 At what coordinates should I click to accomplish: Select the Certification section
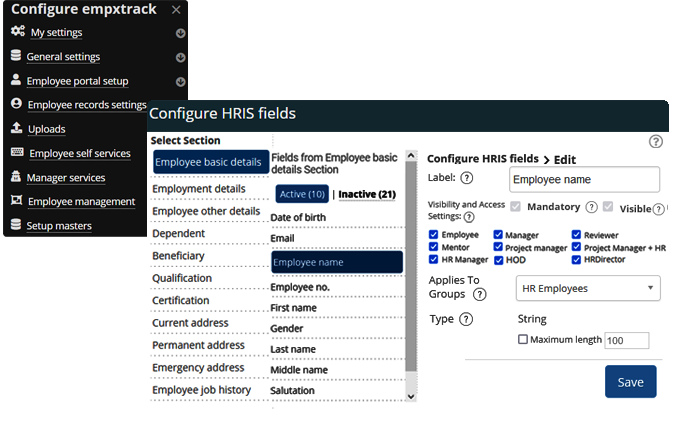[x=181, y=301]
